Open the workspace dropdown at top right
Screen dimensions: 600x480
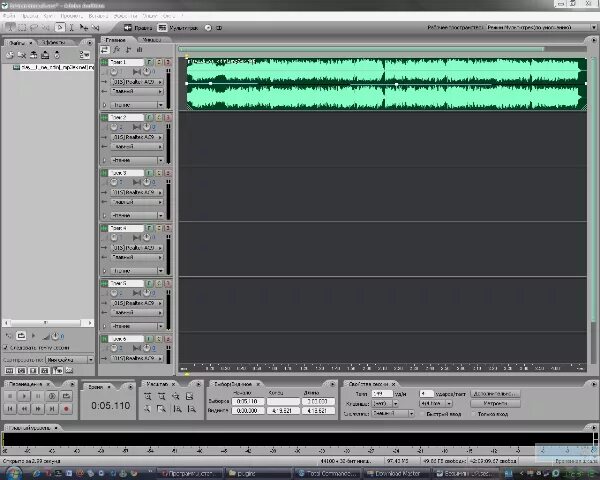[541, 28]
